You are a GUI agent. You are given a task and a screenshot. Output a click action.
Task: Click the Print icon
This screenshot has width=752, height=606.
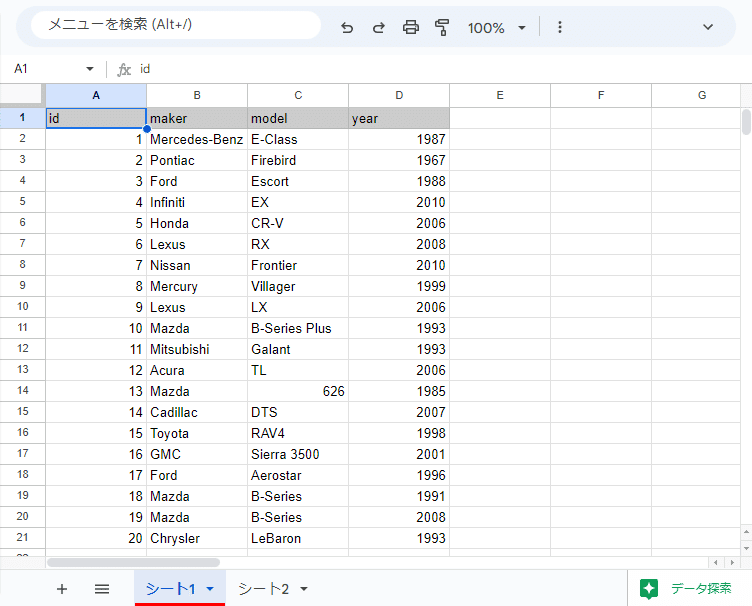point(411,28)
